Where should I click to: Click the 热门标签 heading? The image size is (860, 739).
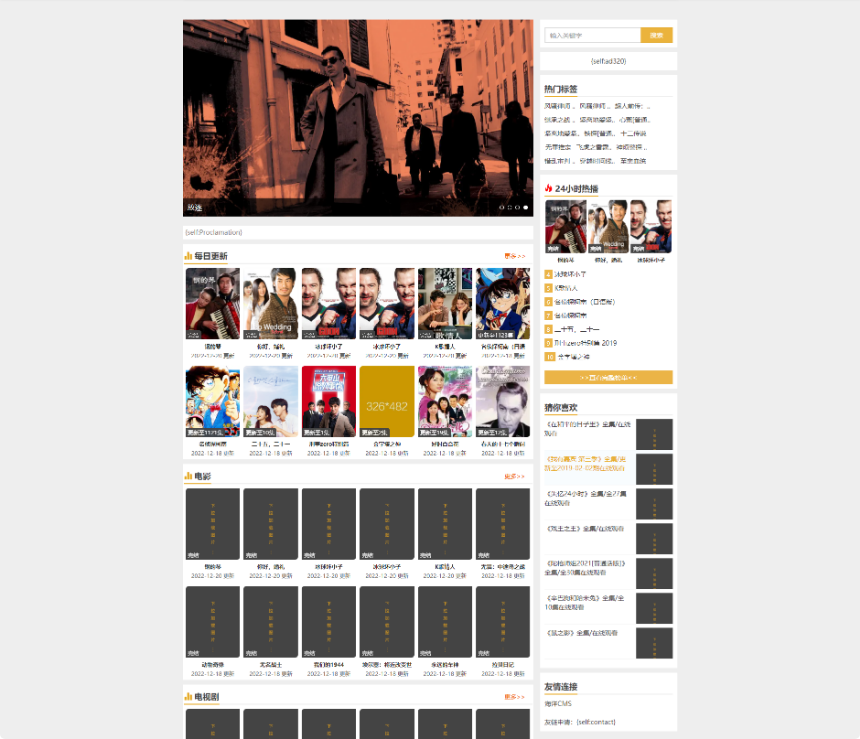click(561, 89)
